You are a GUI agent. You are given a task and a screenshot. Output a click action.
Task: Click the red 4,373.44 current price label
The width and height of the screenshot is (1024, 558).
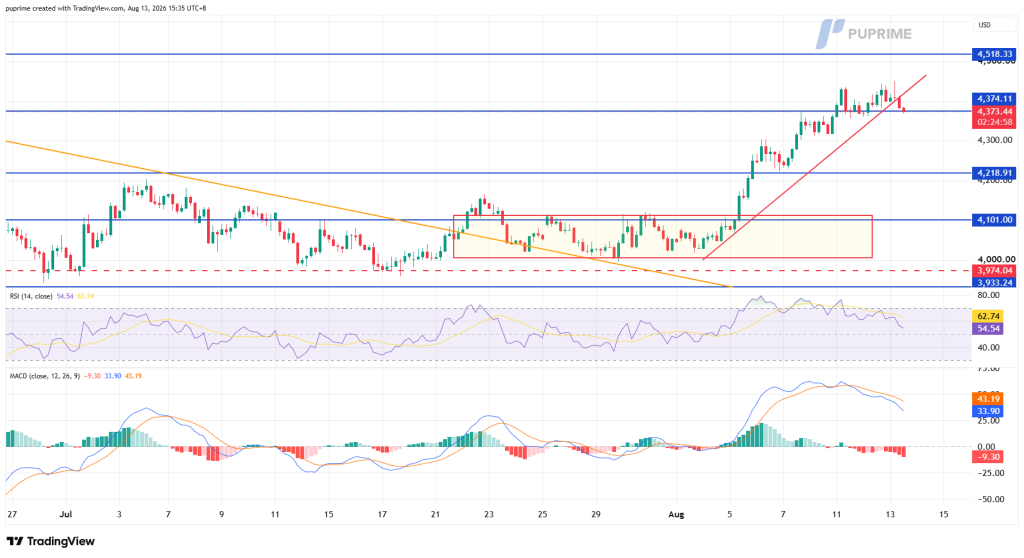click(x=995, y=111)
